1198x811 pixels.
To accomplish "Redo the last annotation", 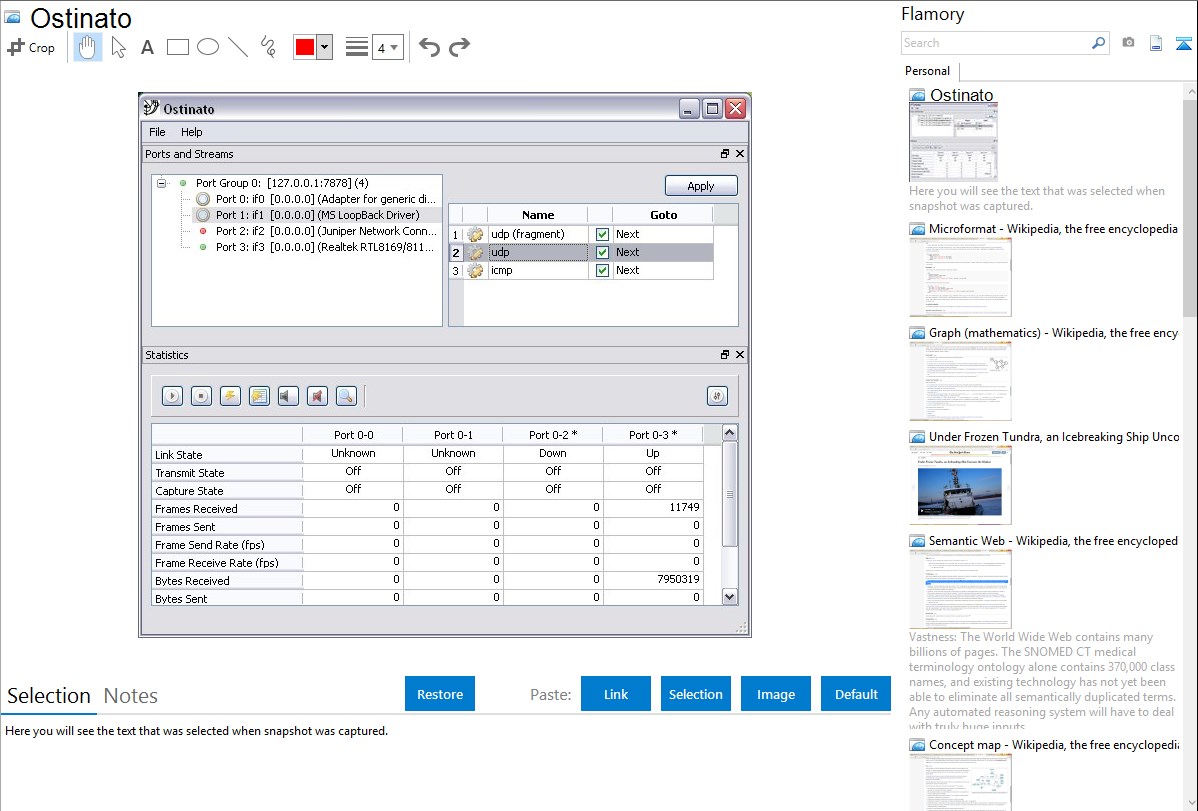I will tap(459, 47).
